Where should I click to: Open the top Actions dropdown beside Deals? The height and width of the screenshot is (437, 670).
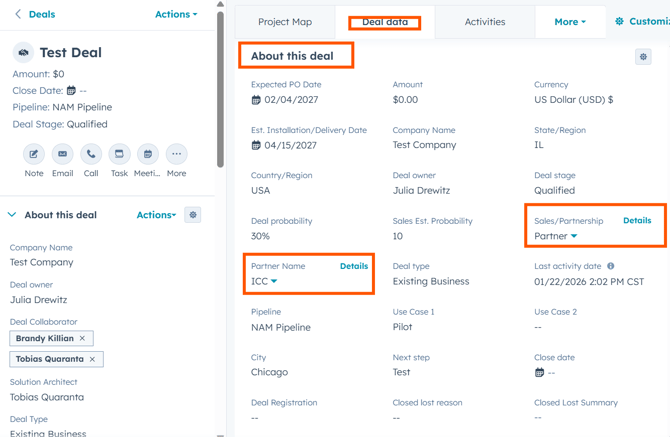[x=176, y=15]
